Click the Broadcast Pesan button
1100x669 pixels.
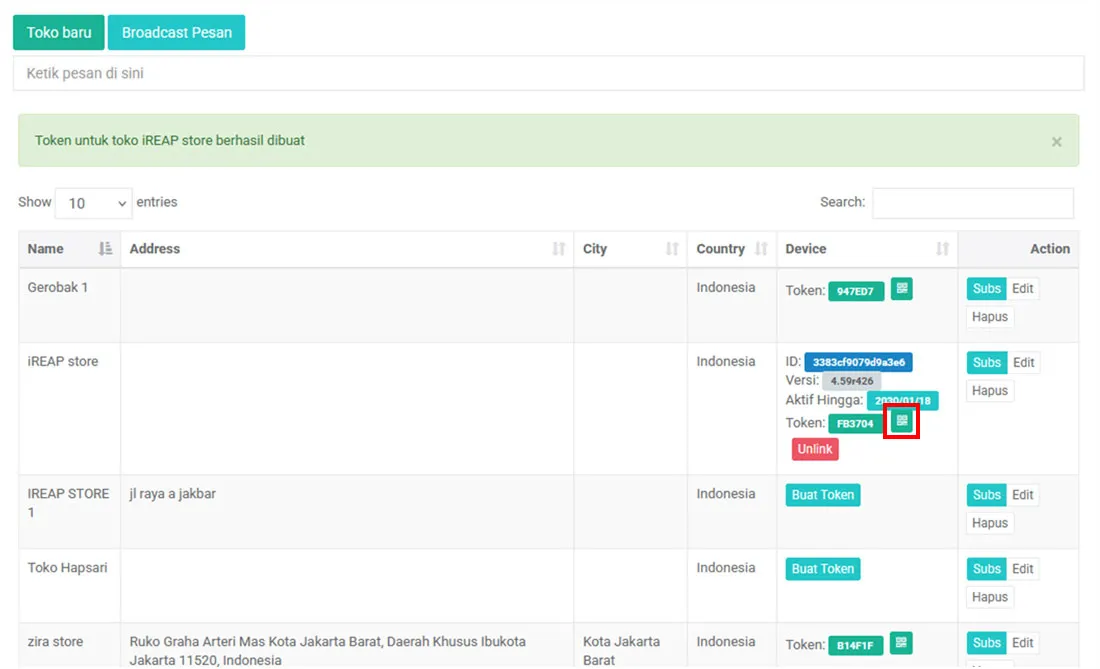click(177, 32)
